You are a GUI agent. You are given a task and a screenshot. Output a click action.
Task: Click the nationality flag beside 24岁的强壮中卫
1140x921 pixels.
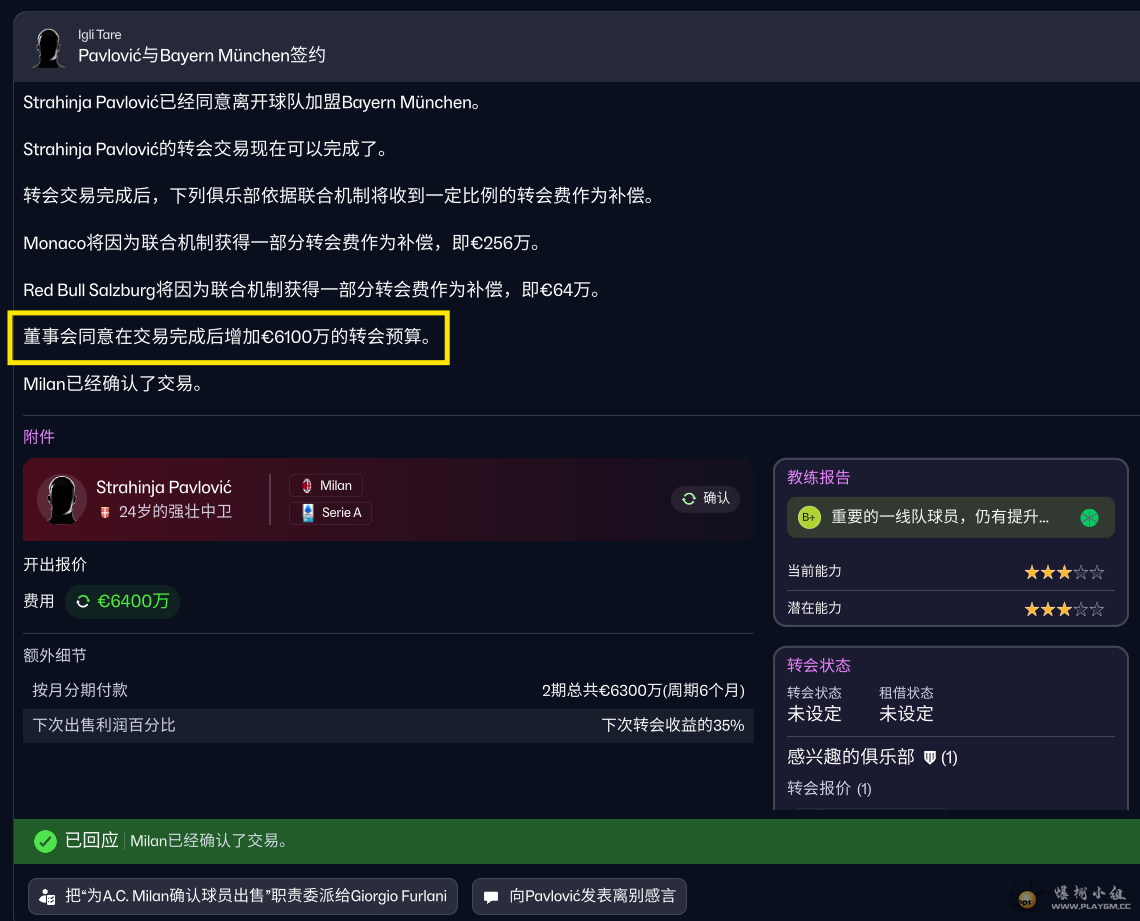click(x=105, y=512)
